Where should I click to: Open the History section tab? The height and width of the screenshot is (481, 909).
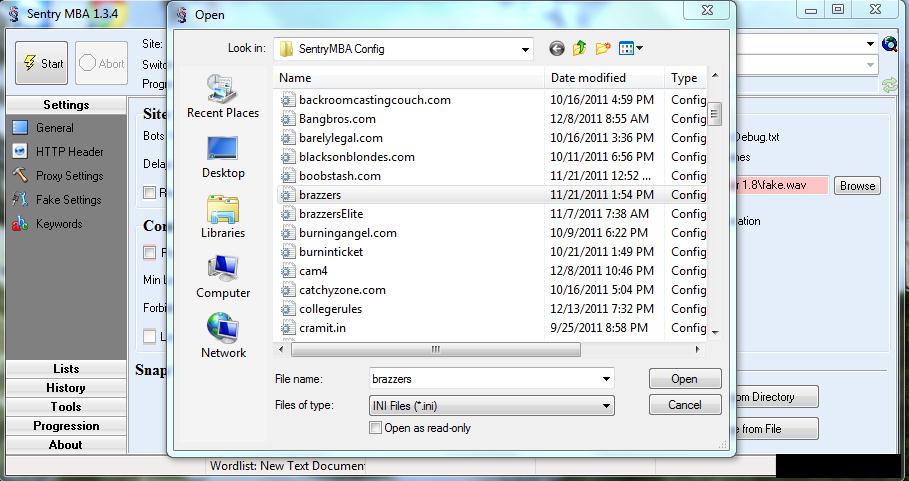click(66, 388)
